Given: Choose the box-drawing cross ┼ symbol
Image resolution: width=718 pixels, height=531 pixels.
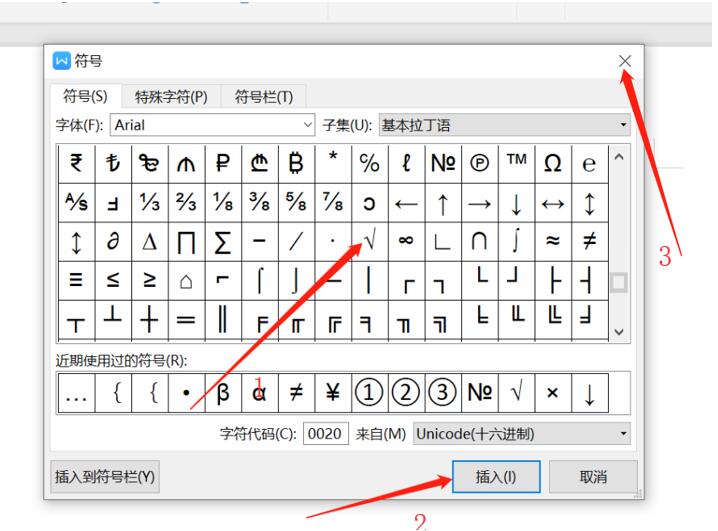Looking at the screenshot, I should (x=150, y=320).
